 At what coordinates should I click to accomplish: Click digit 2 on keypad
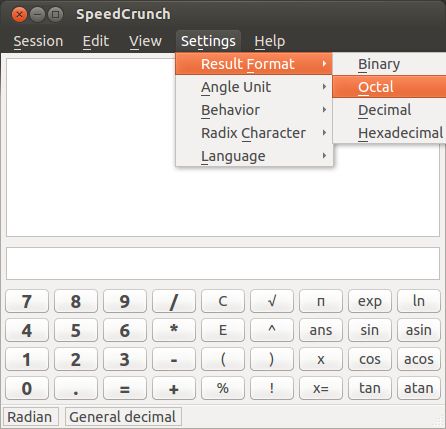coord(76,359)
